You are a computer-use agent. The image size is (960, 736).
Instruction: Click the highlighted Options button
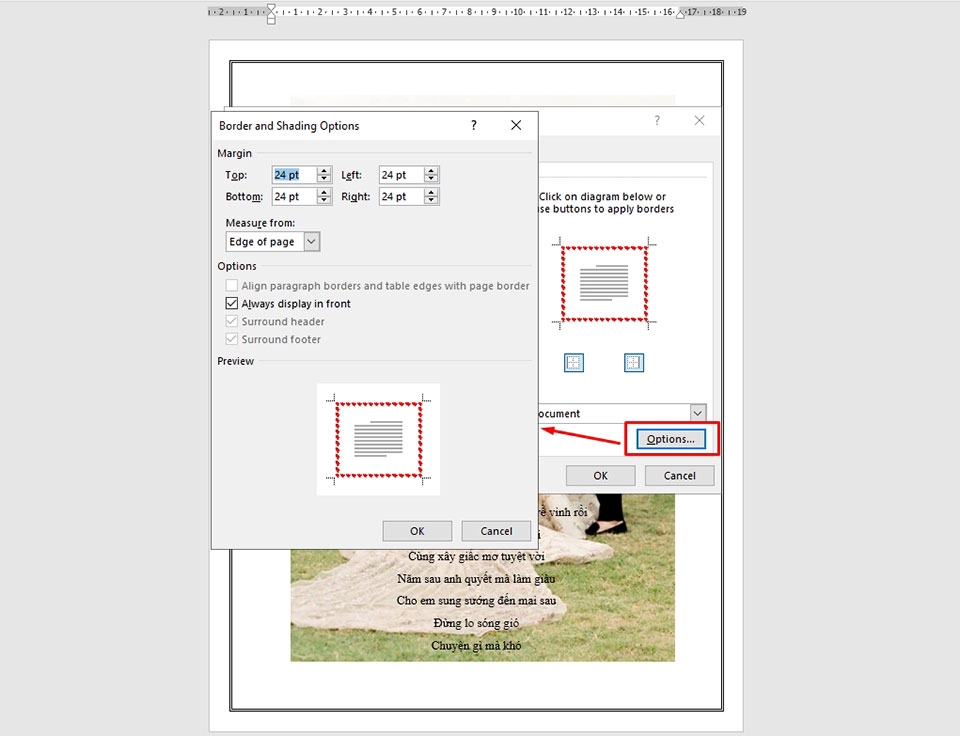pos(670,438)
